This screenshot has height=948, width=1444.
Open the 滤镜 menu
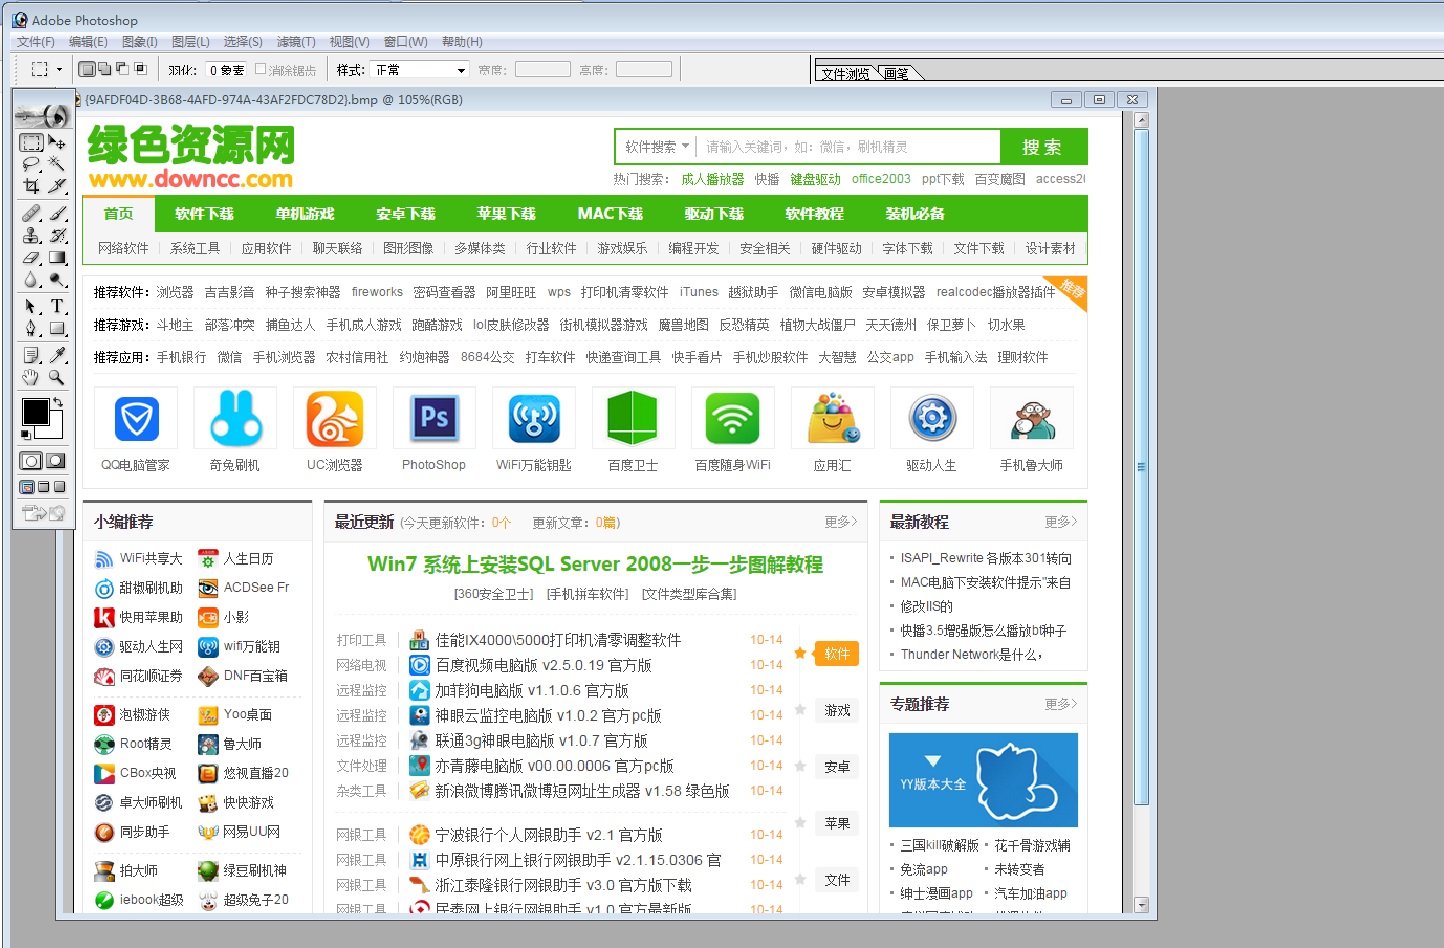pos(296,42)
